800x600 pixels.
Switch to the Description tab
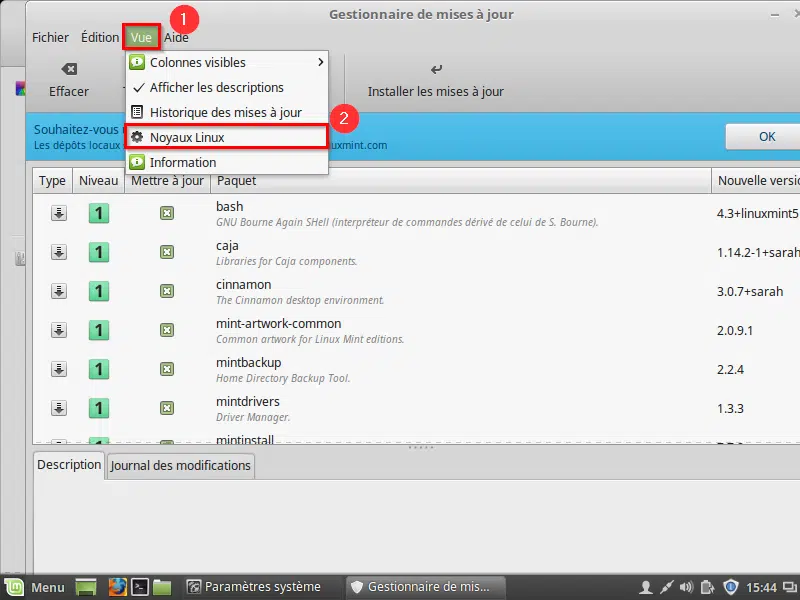click(69, 465)
